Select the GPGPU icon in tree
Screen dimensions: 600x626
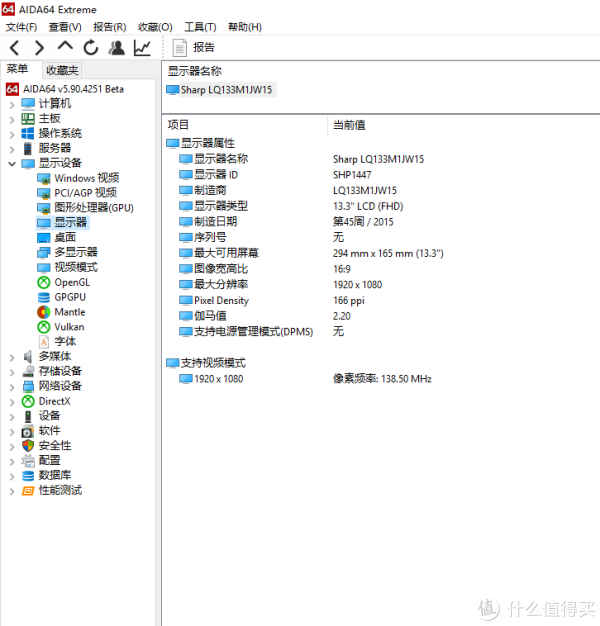point(44,297)
